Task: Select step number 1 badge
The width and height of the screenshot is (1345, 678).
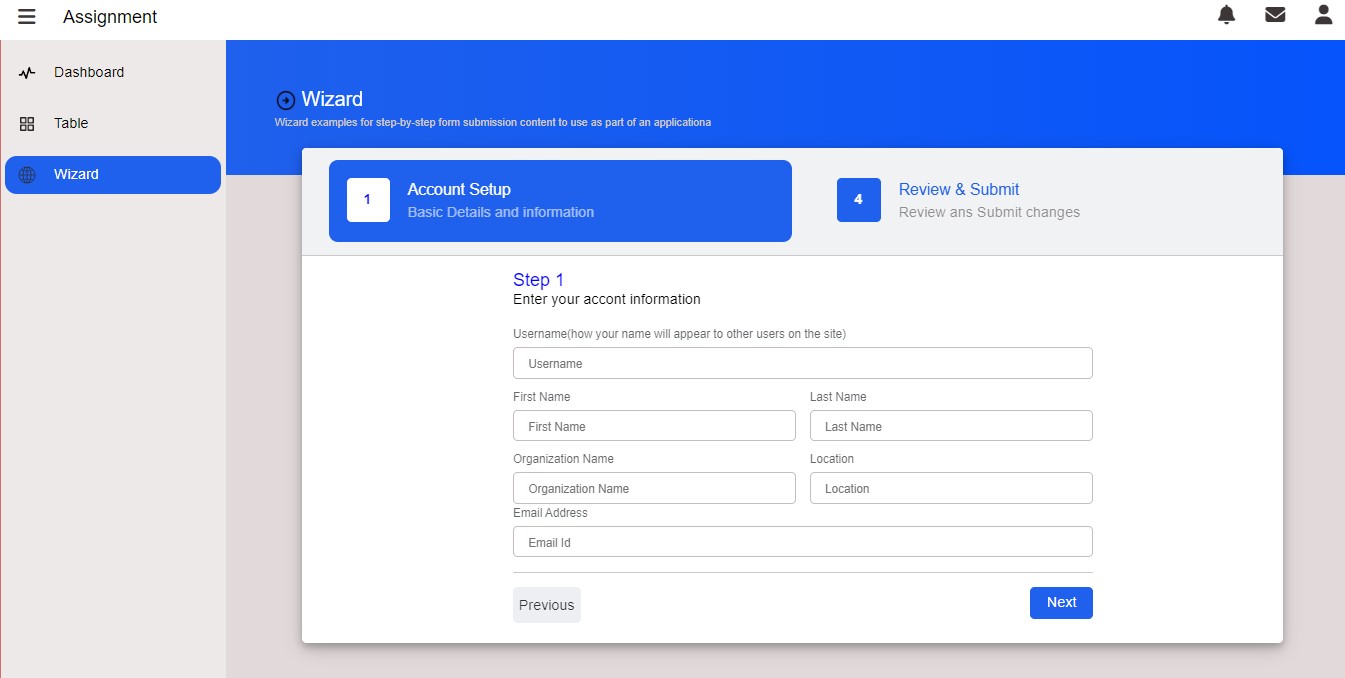Action: pos(368,200)
